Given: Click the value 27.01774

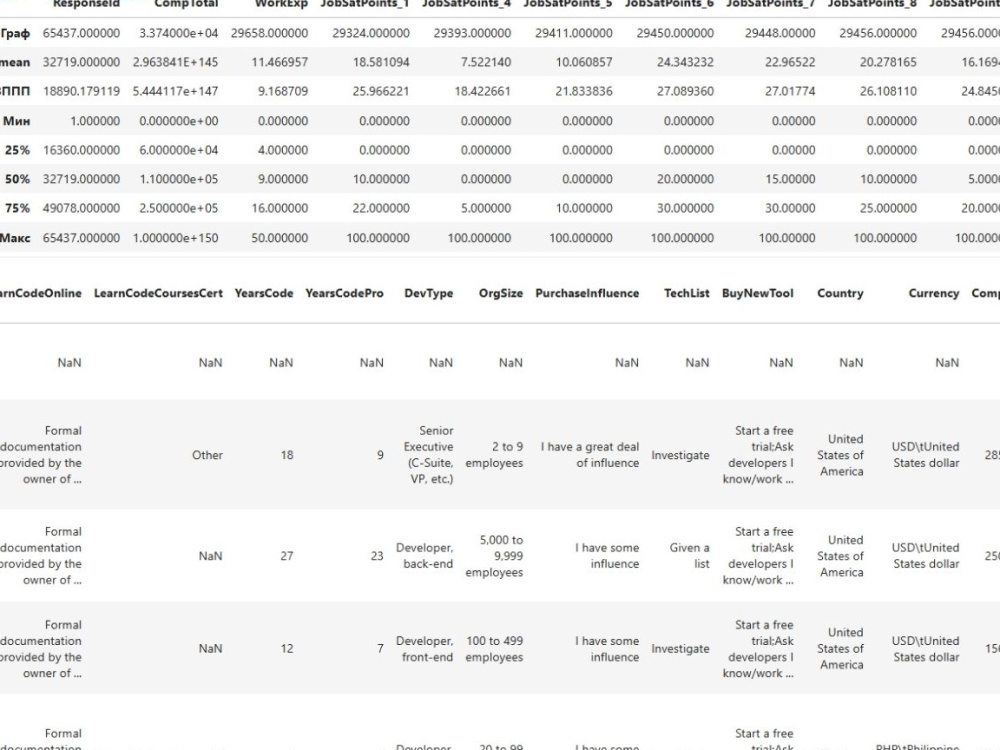Looking at the screenshot, I should click(790, 91).
